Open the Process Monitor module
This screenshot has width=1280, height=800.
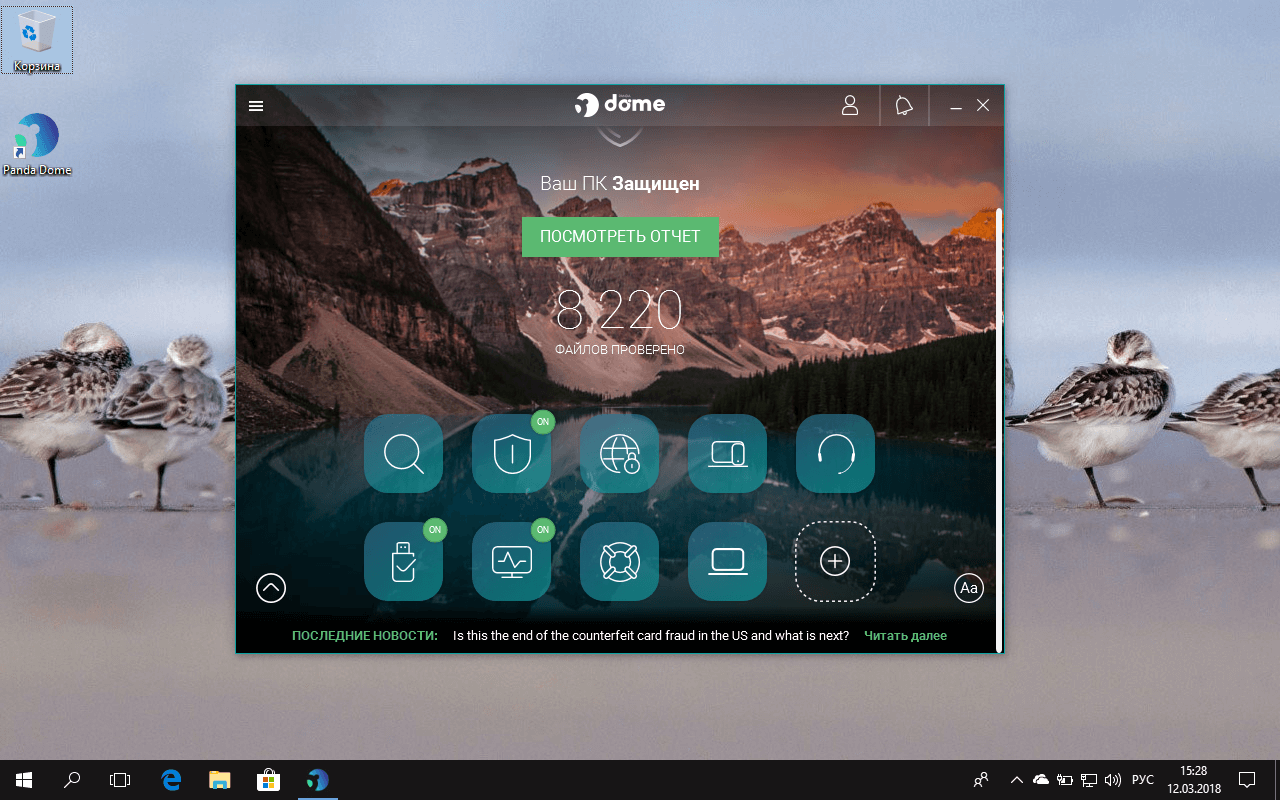click(511, 561)
